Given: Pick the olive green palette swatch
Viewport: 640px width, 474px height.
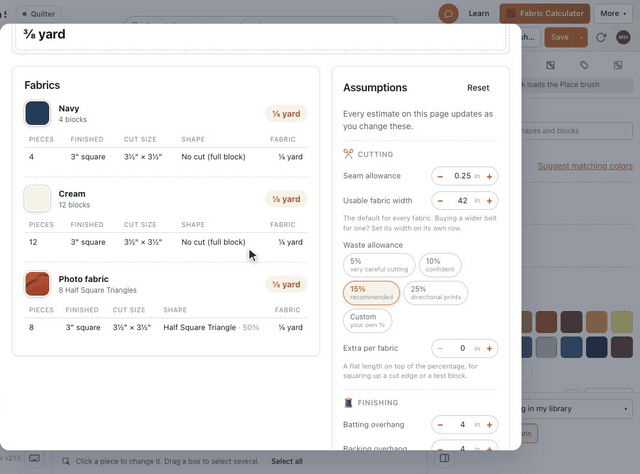Looking at the screenshot, I should point(622,322).
